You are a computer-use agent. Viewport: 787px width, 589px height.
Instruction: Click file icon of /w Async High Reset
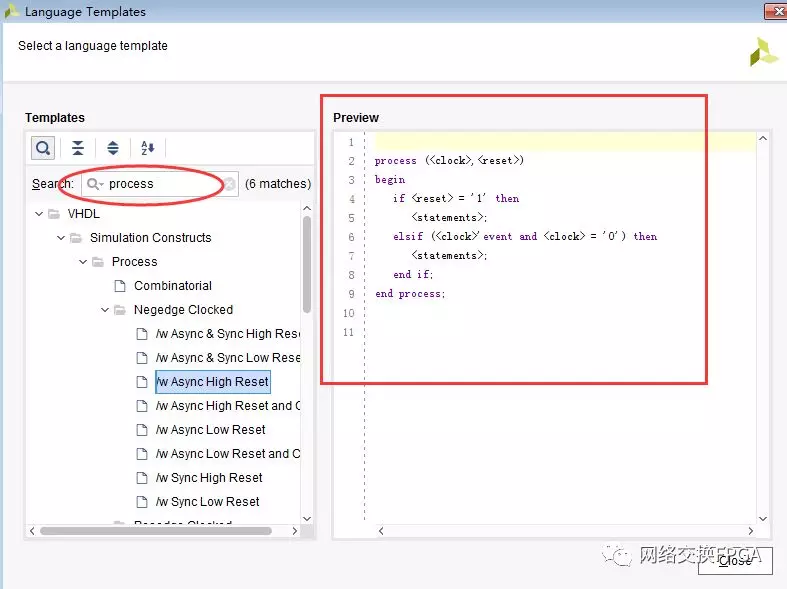(x=142, y=382)
